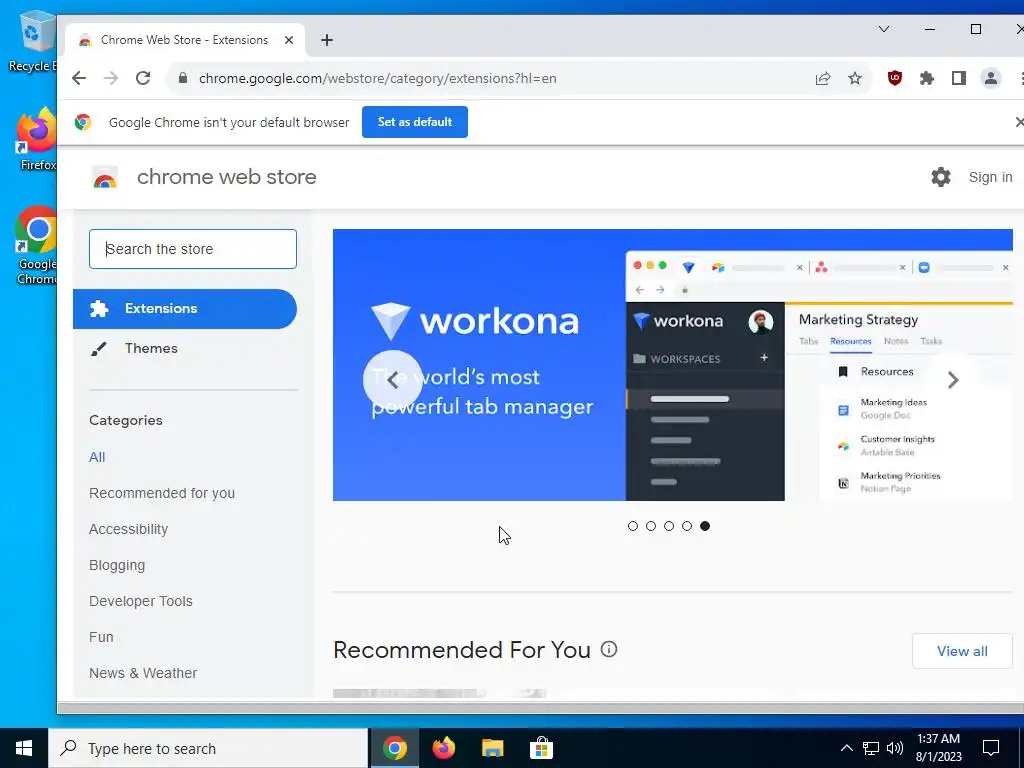Click the lock icon in address bar
Viewport: 1024px width, 768px height.
tap(184, 78)
